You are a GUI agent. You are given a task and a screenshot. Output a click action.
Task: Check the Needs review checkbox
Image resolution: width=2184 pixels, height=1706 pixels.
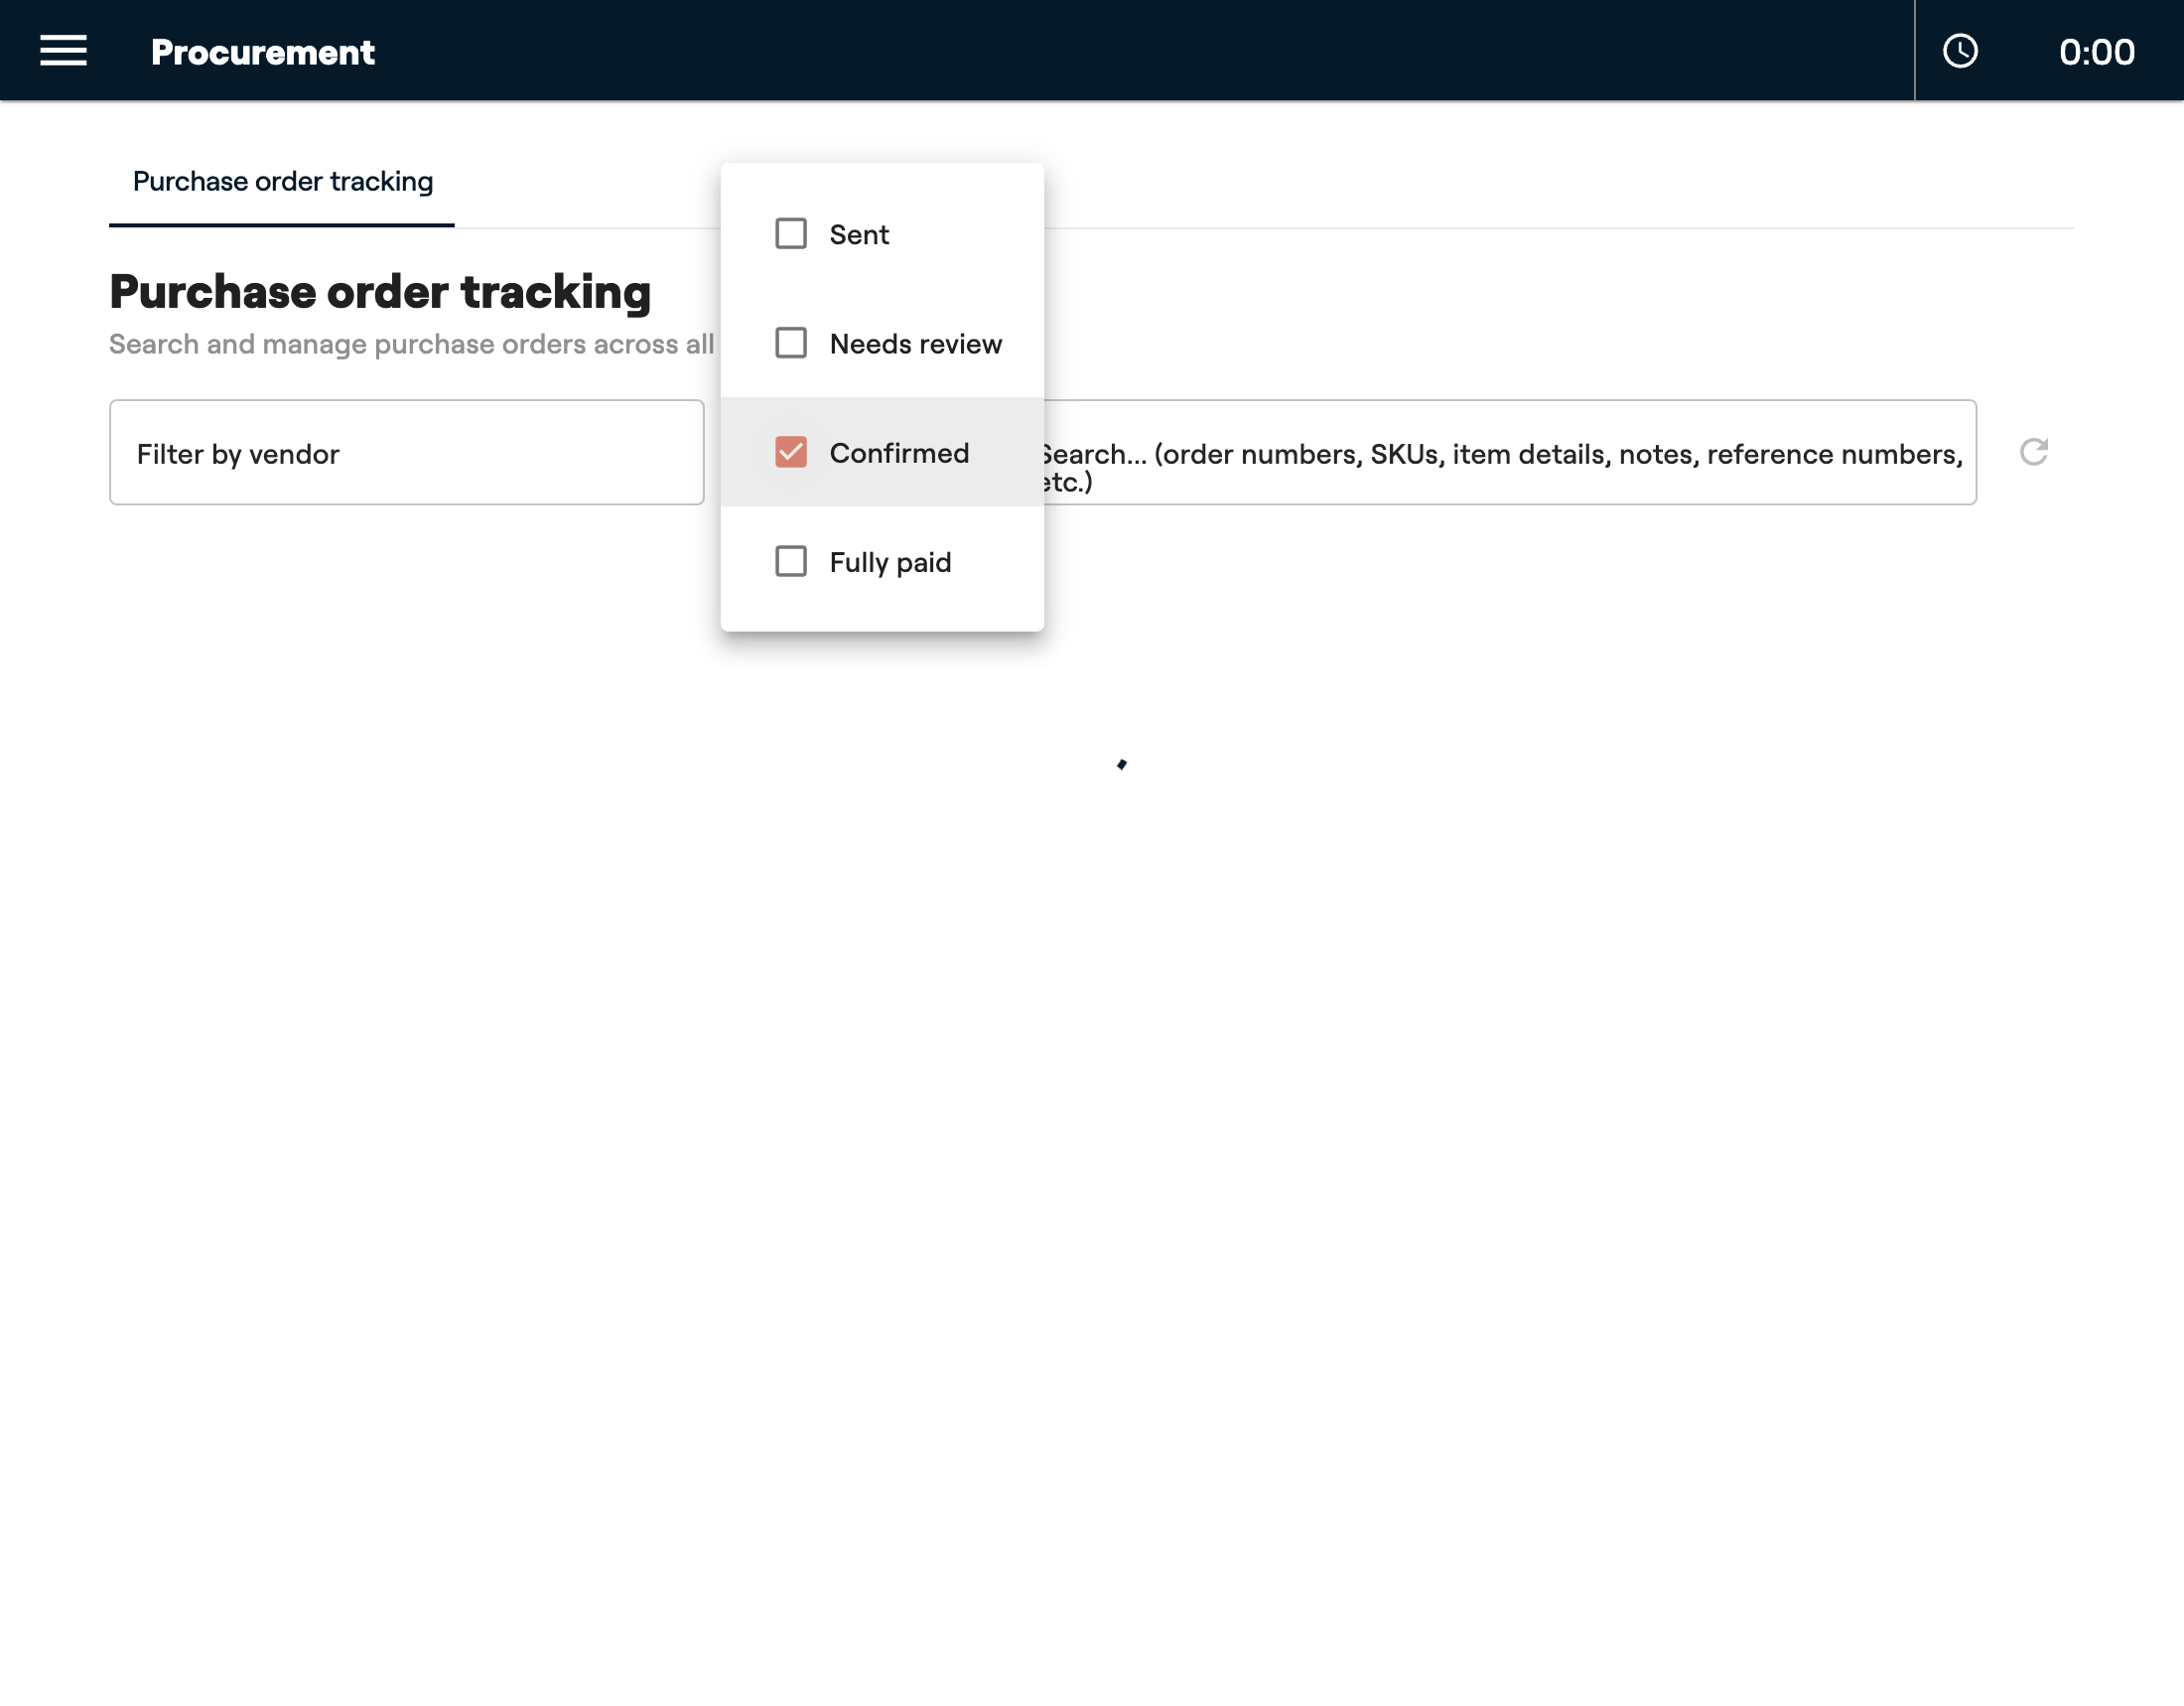coord(791,343)
